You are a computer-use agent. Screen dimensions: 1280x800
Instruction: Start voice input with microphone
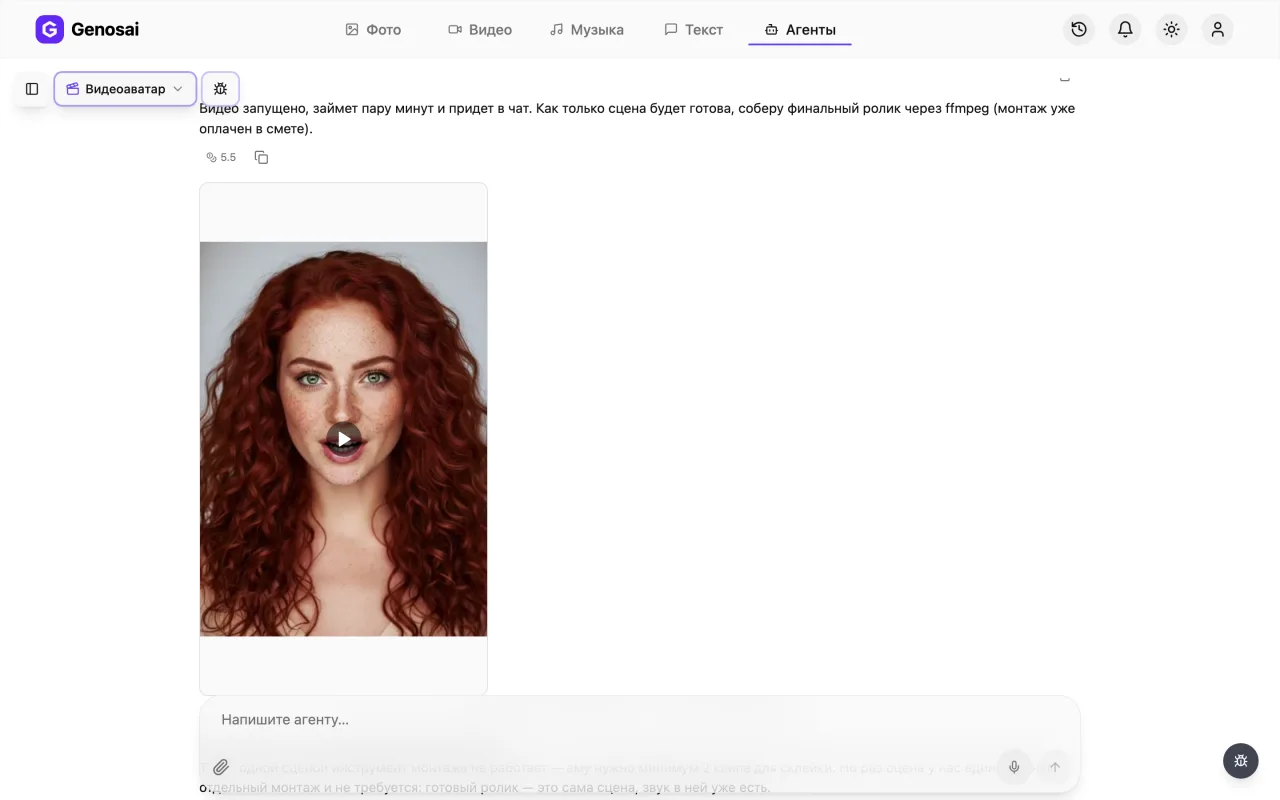click(1014, 767)
